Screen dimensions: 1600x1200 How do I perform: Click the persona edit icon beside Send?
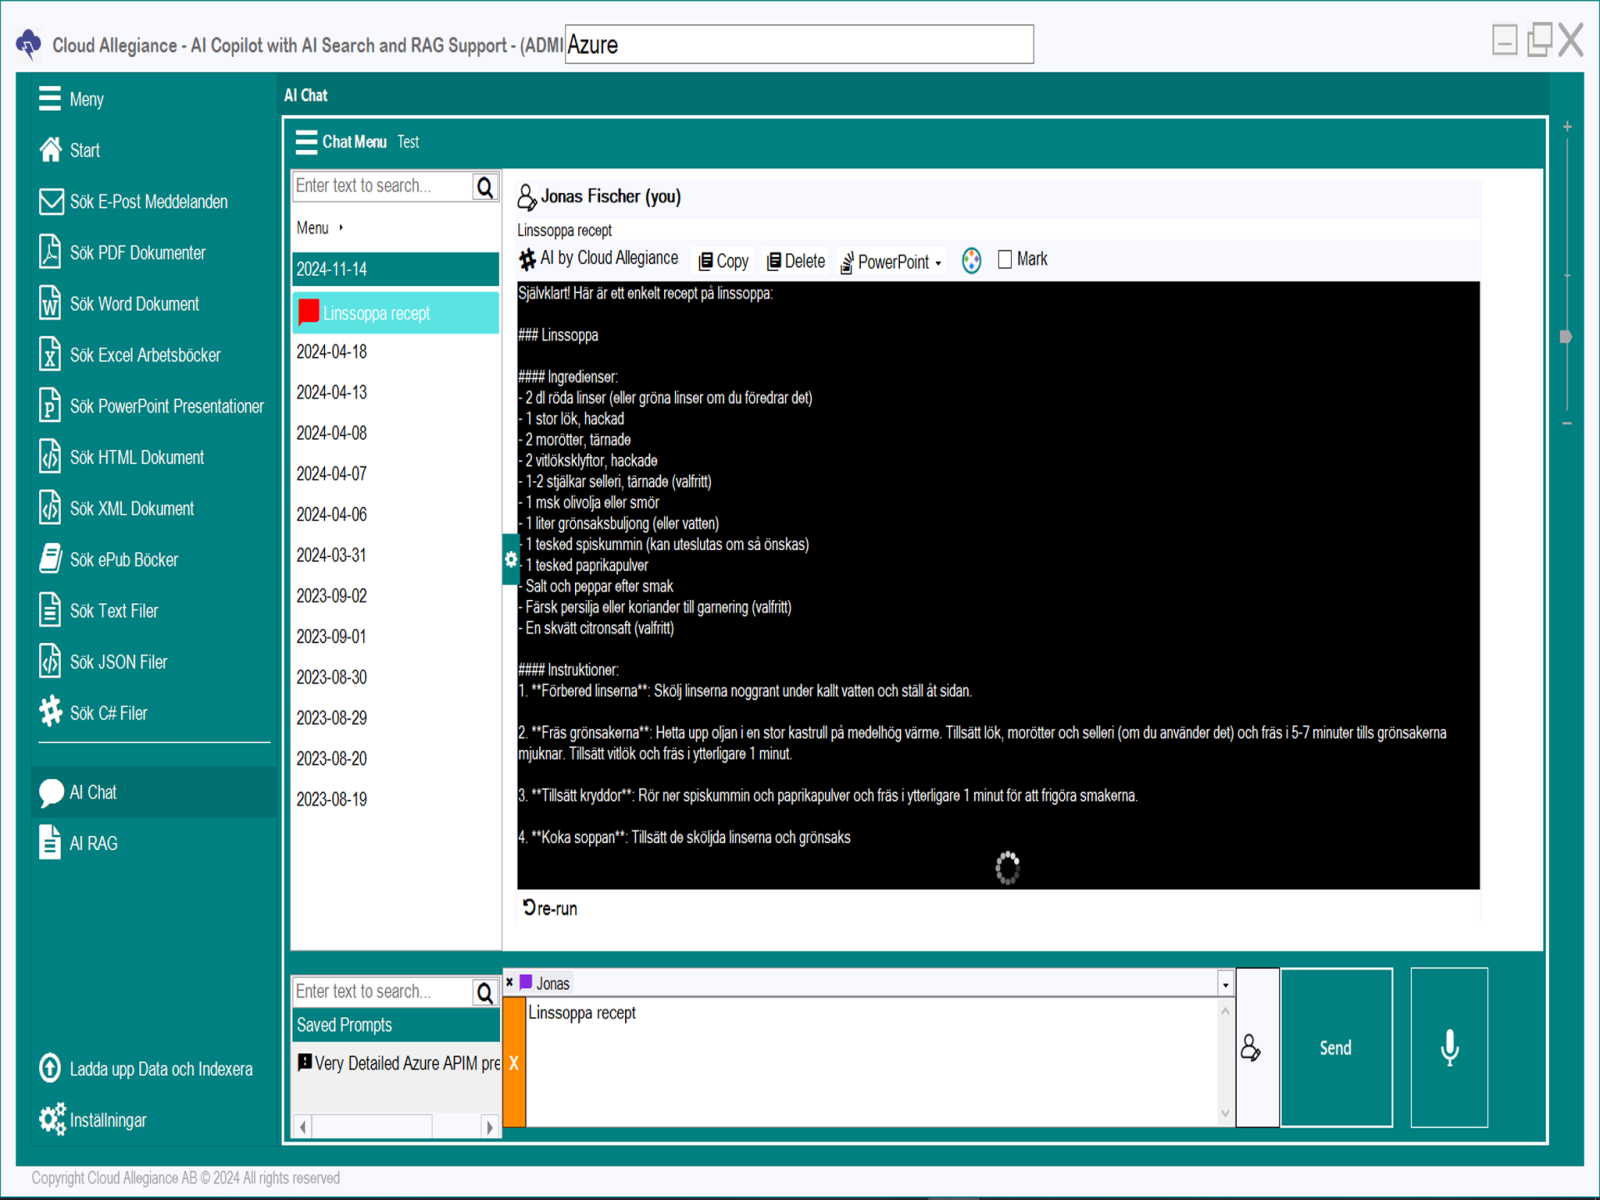click(1251, 1048)
